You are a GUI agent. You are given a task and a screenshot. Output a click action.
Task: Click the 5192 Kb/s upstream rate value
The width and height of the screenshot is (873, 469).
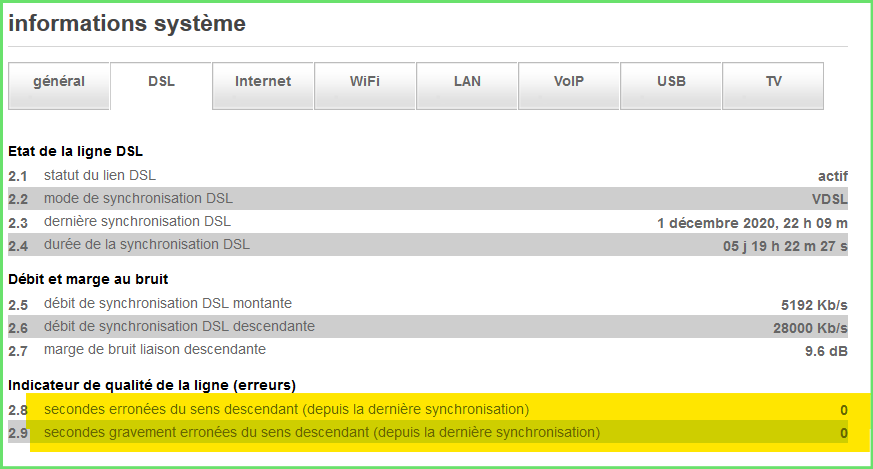[814, 304]
